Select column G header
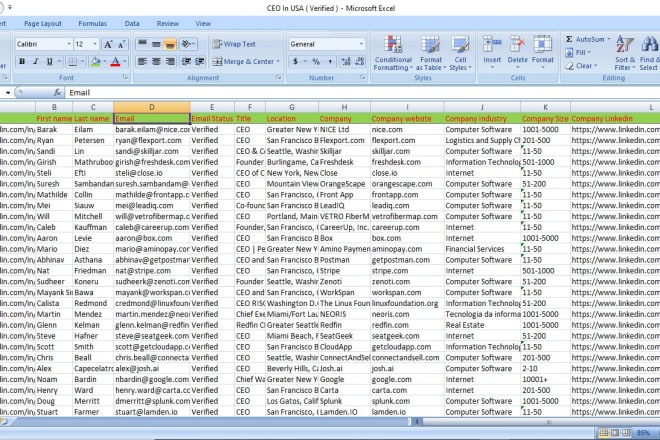 292,107
